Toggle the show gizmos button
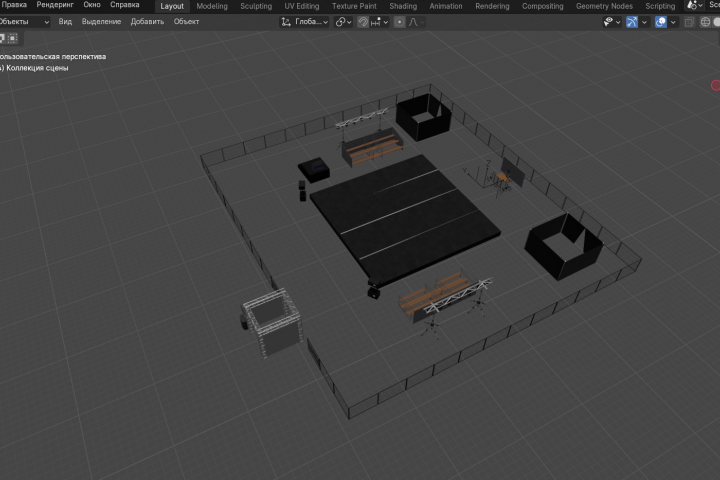Image resolution: width=720 pixels, height=480 pixels. tap(632, 22)
